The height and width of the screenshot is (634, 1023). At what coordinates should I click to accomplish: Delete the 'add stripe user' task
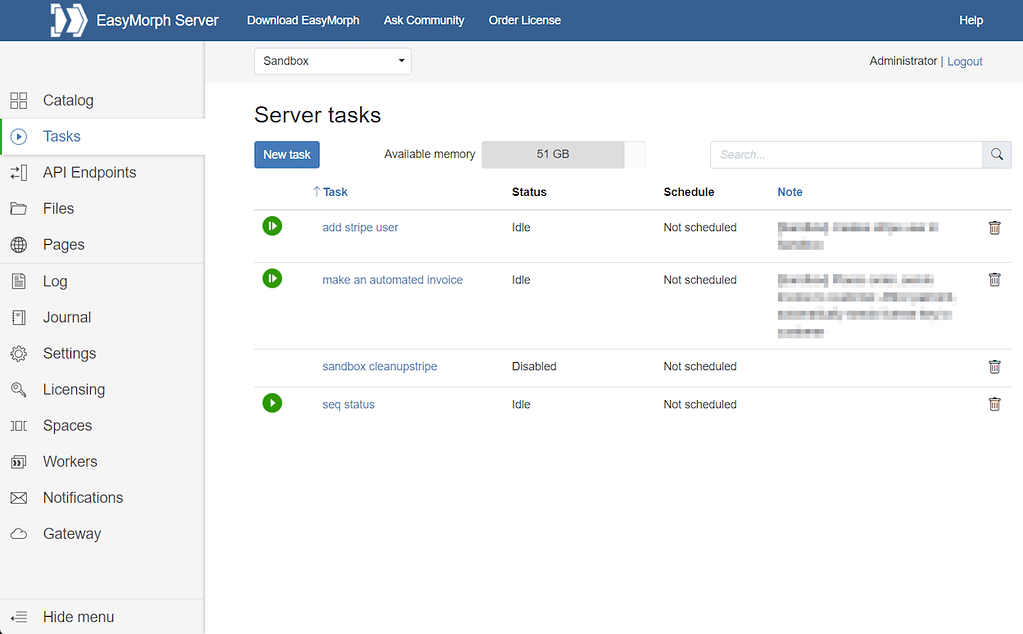(994, 228)
